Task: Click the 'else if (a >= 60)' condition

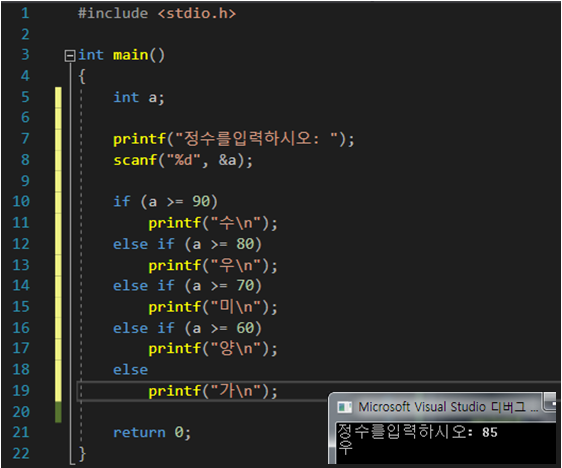Action: [x=187, y=328]
